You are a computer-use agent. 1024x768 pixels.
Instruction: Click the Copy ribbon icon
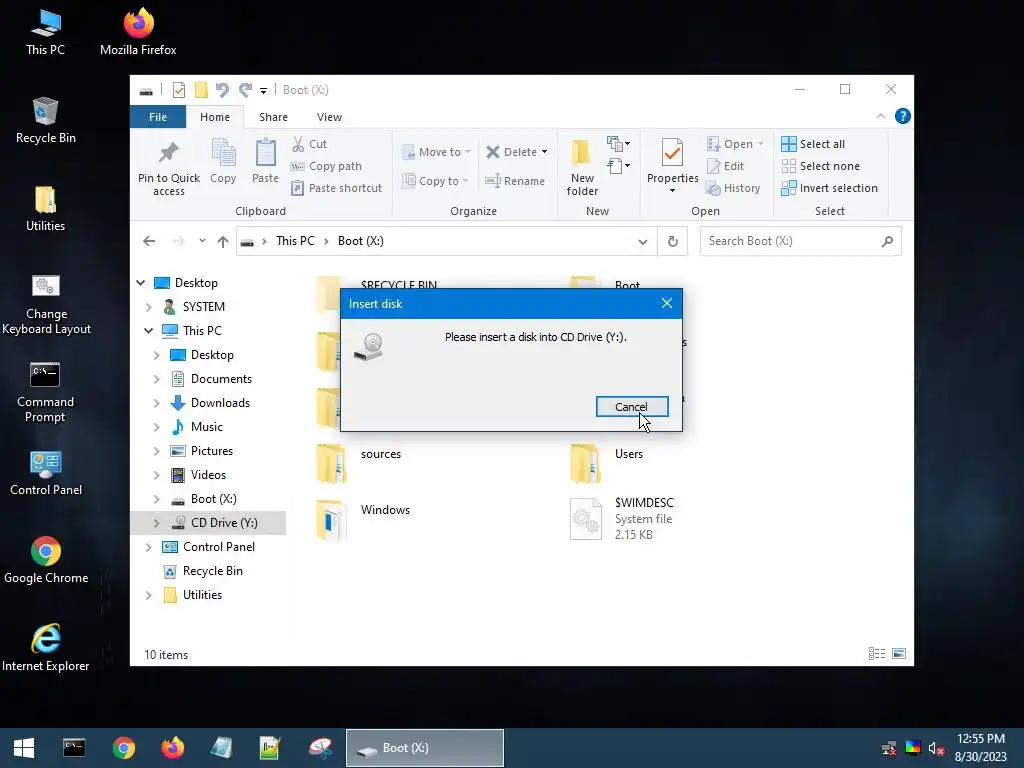223,152
